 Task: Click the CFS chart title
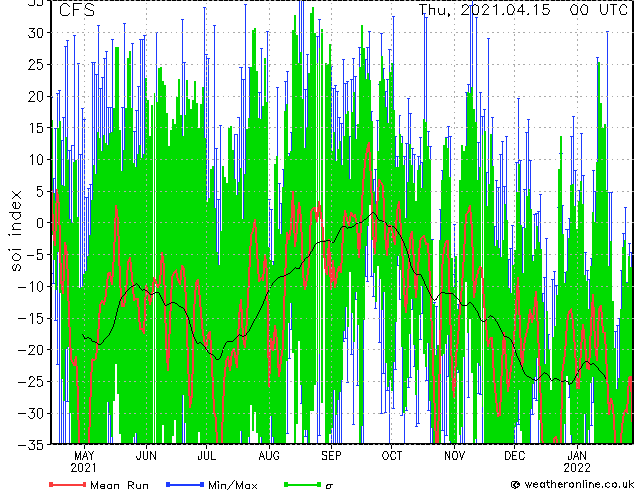coord(77,10)
